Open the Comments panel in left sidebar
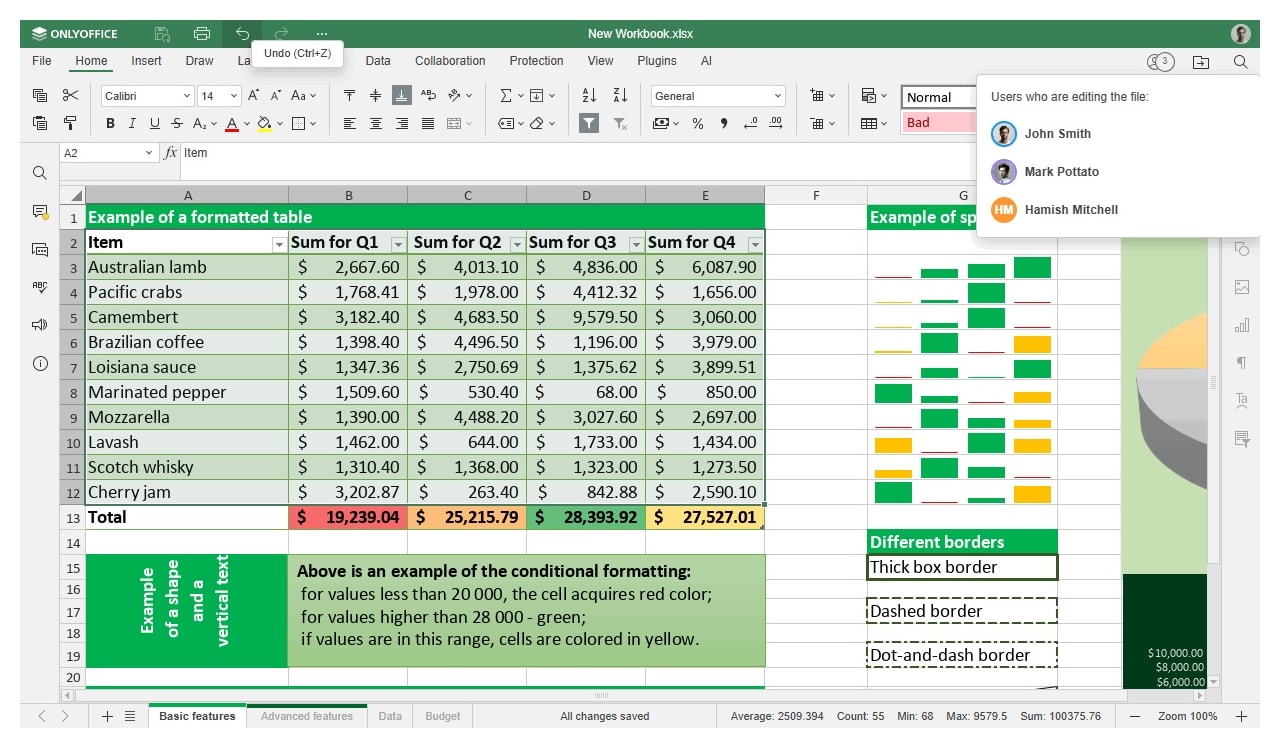 click(40, 212)
